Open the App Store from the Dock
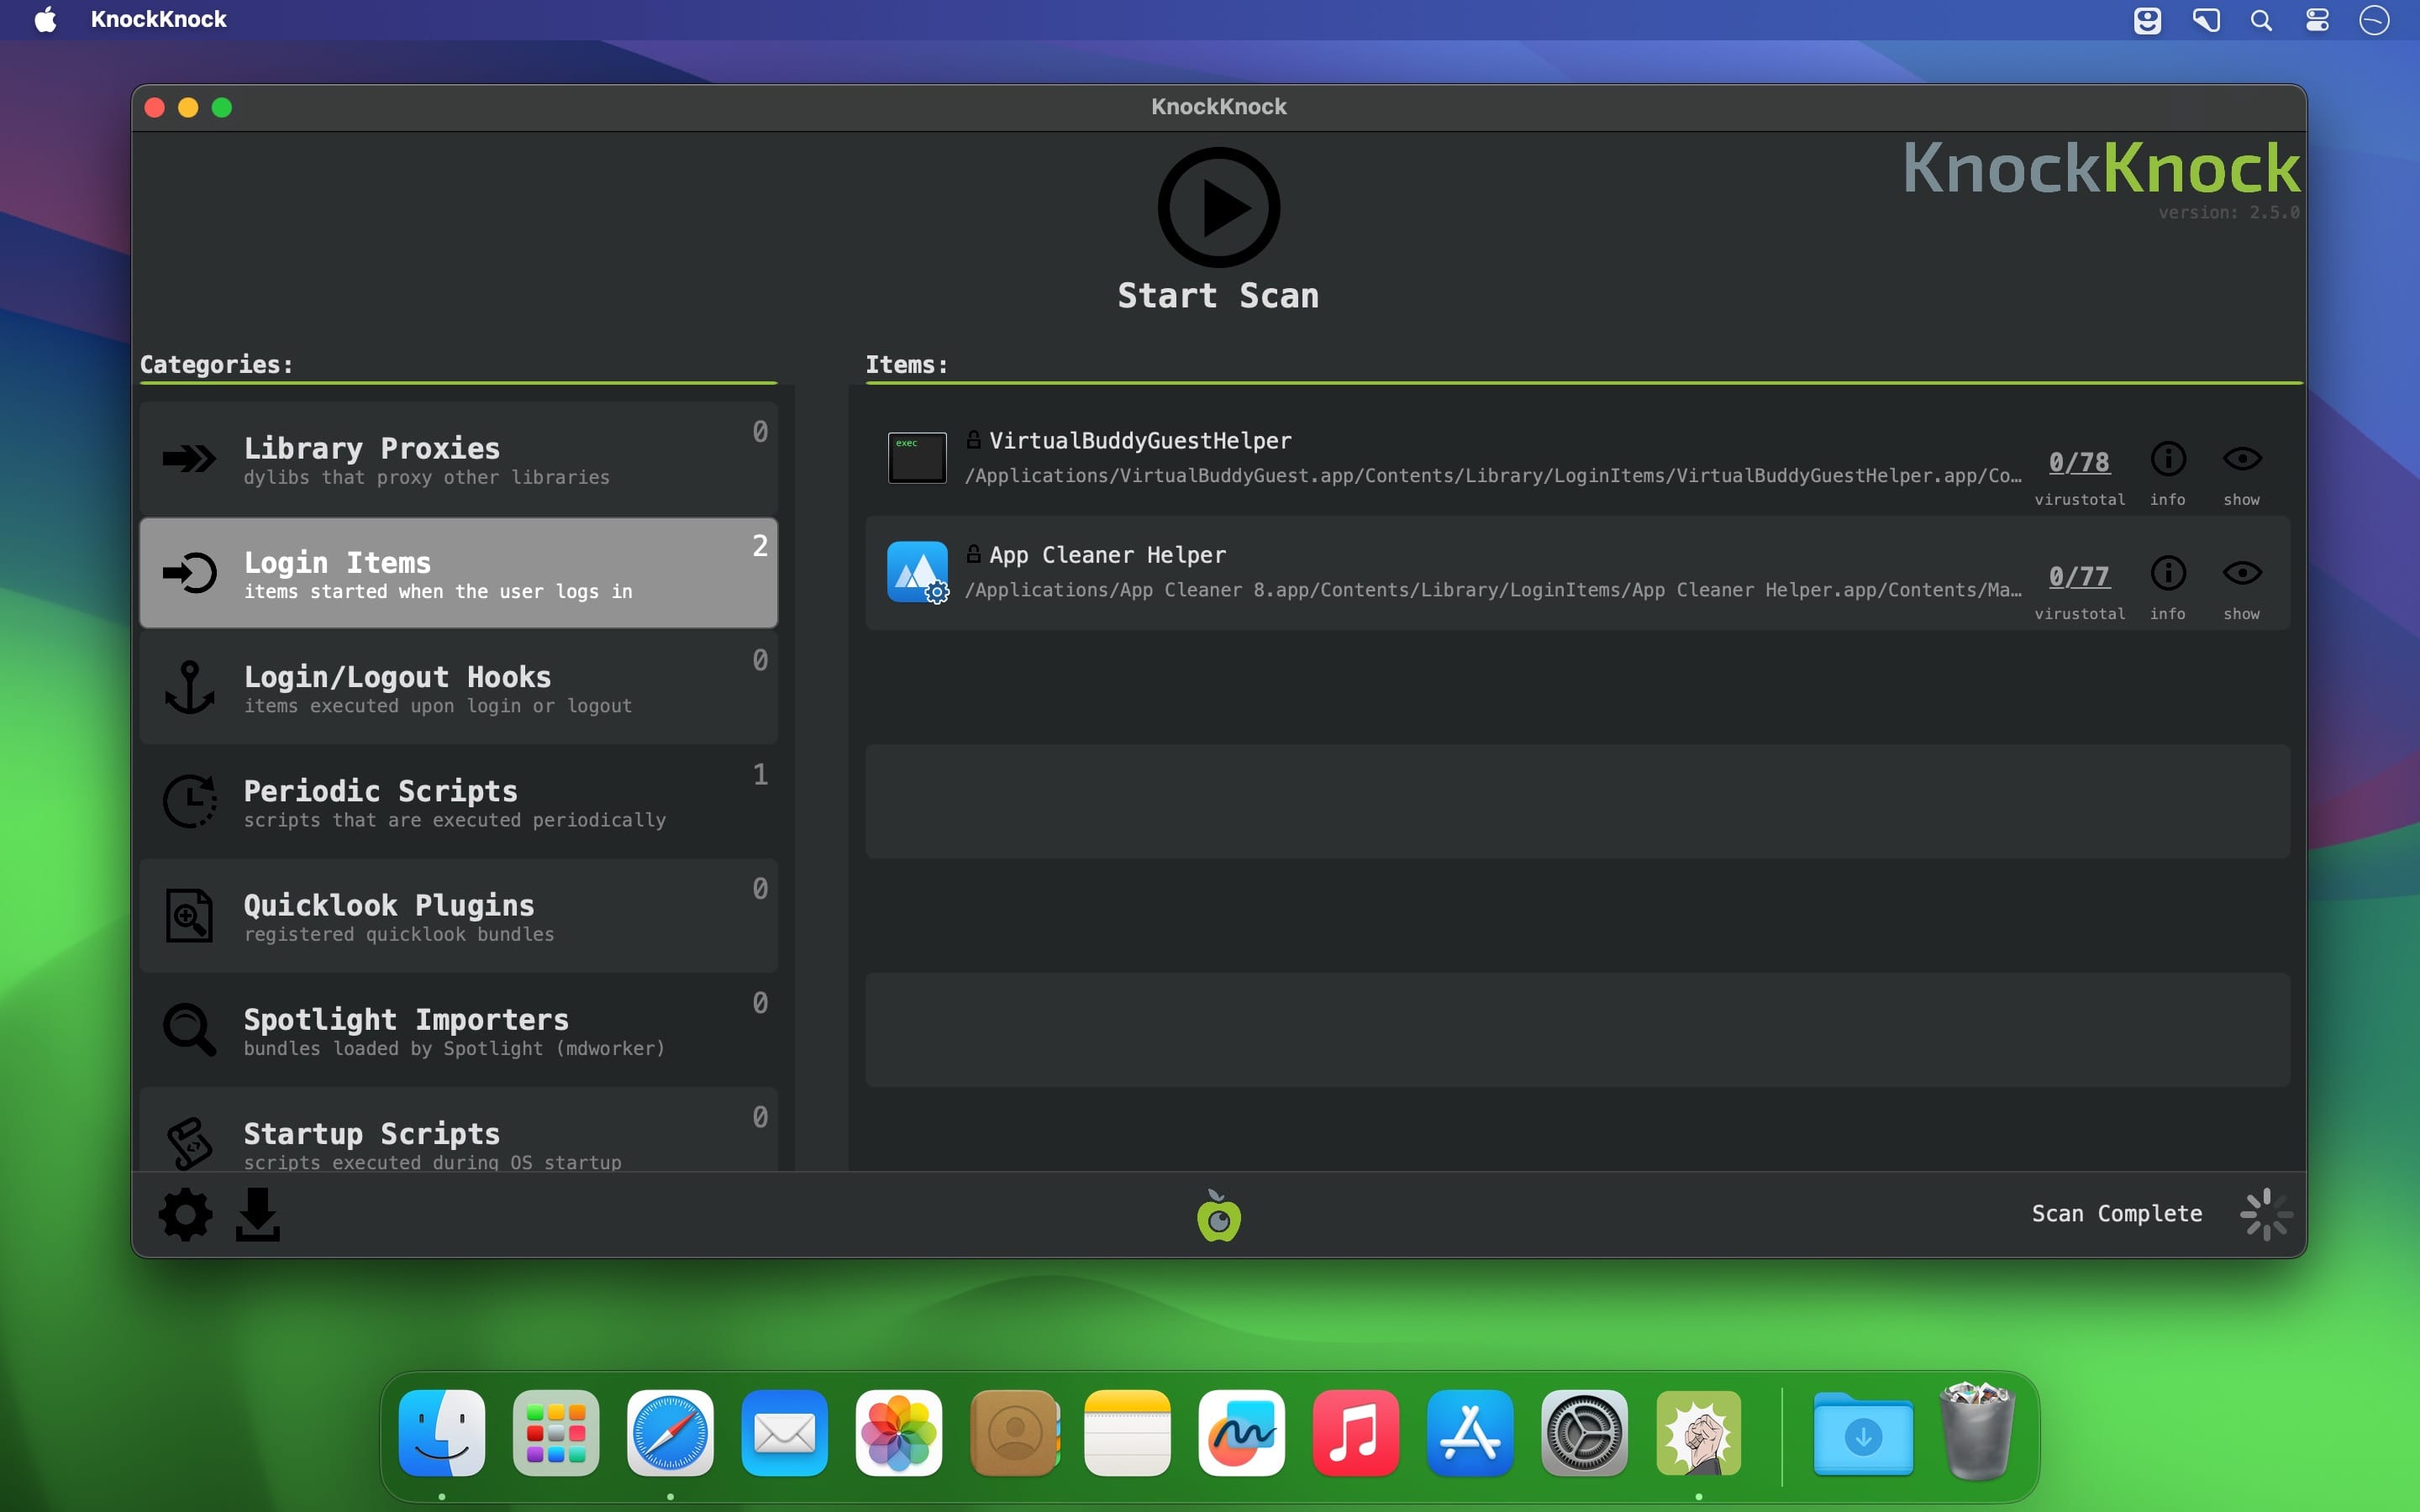 pos(1470,1432)
